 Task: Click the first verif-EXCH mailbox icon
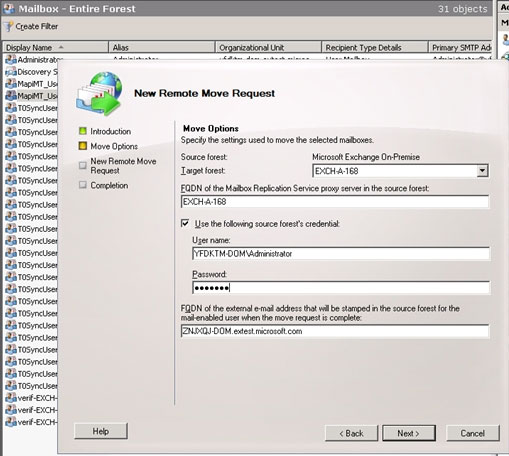(x=11, y=398)
